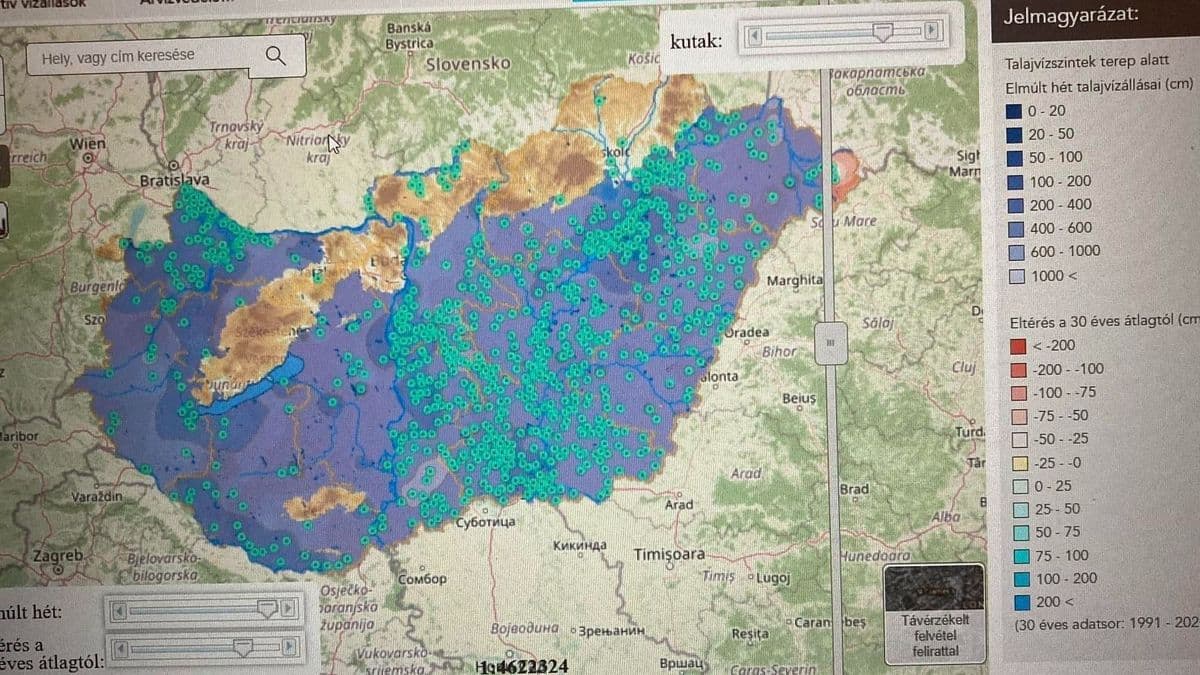The image size is (1200, 675).
Task: Click the 'Суботица' map label
Action: pyautogui.click(x=485, y=522)
